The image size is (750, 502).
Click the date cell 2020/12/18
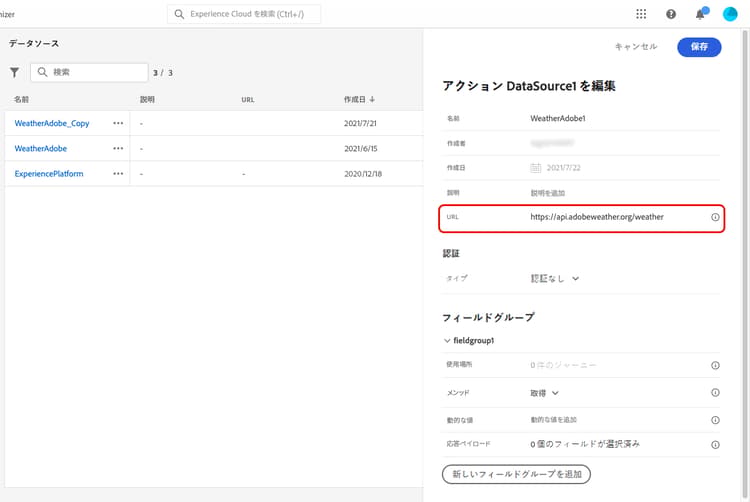tap(363, 174)
